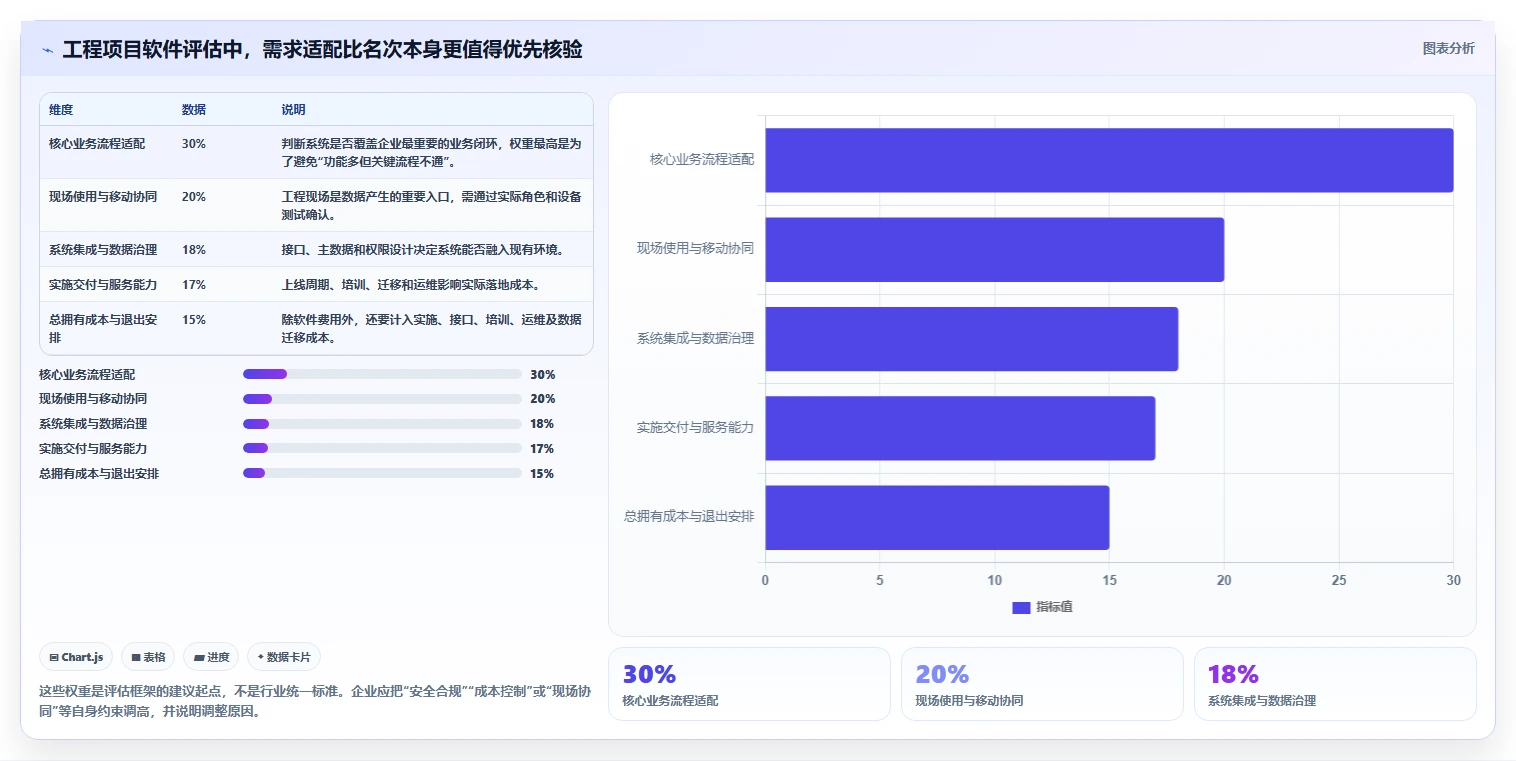The width and height of the screenshot is (1516, 761).
Task: Select the Chart.js tag chip
Action: 77,657
